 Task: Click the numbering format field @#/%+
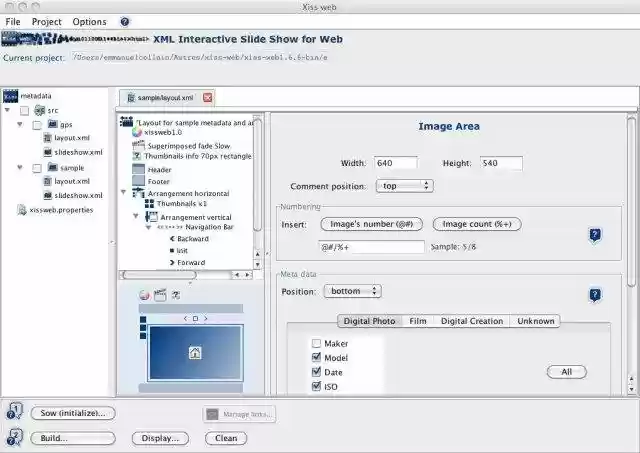click(x=371, y=247)
